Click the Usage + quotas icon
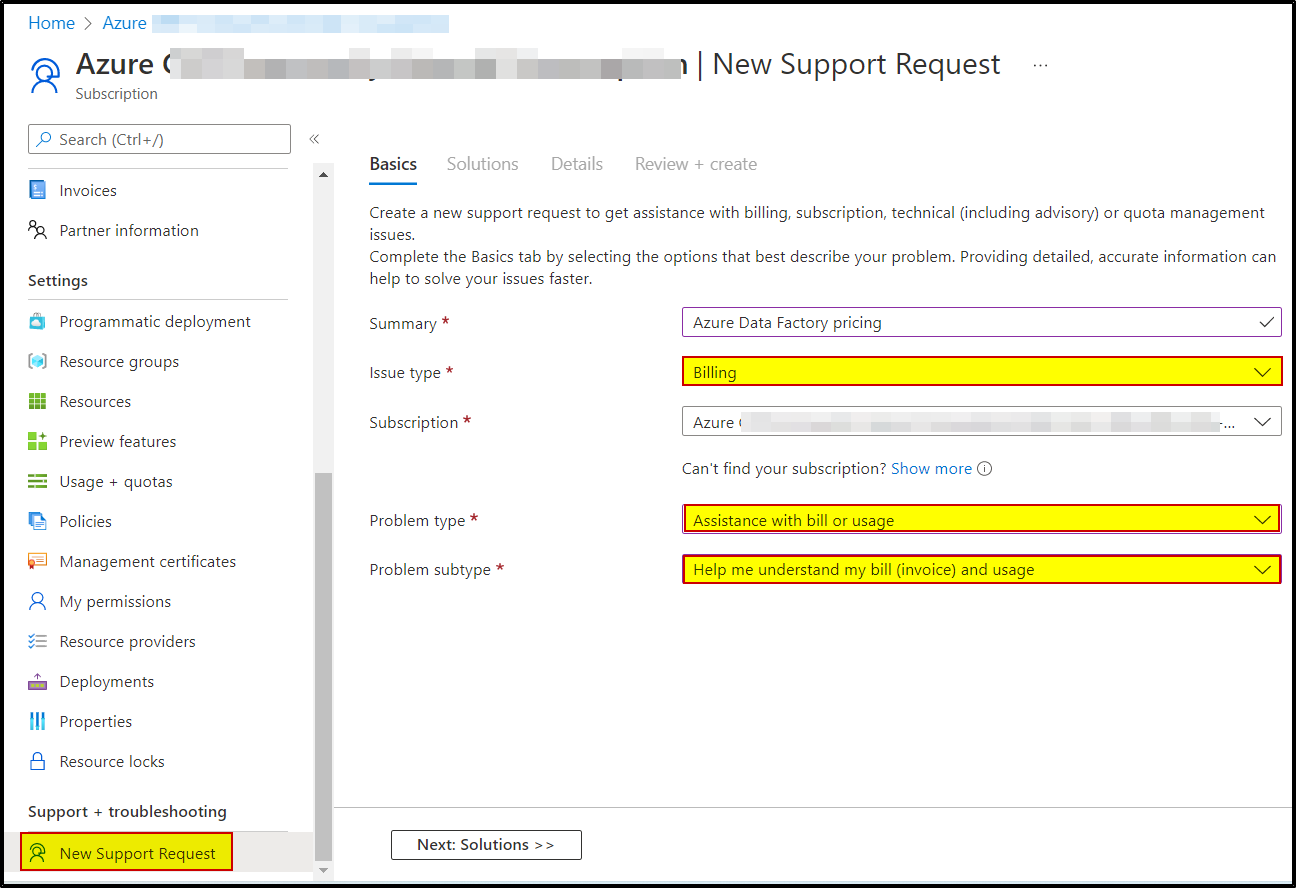The height and width of the screenshot is (888, 1296). pyautogui.click(x=38, y=481)
